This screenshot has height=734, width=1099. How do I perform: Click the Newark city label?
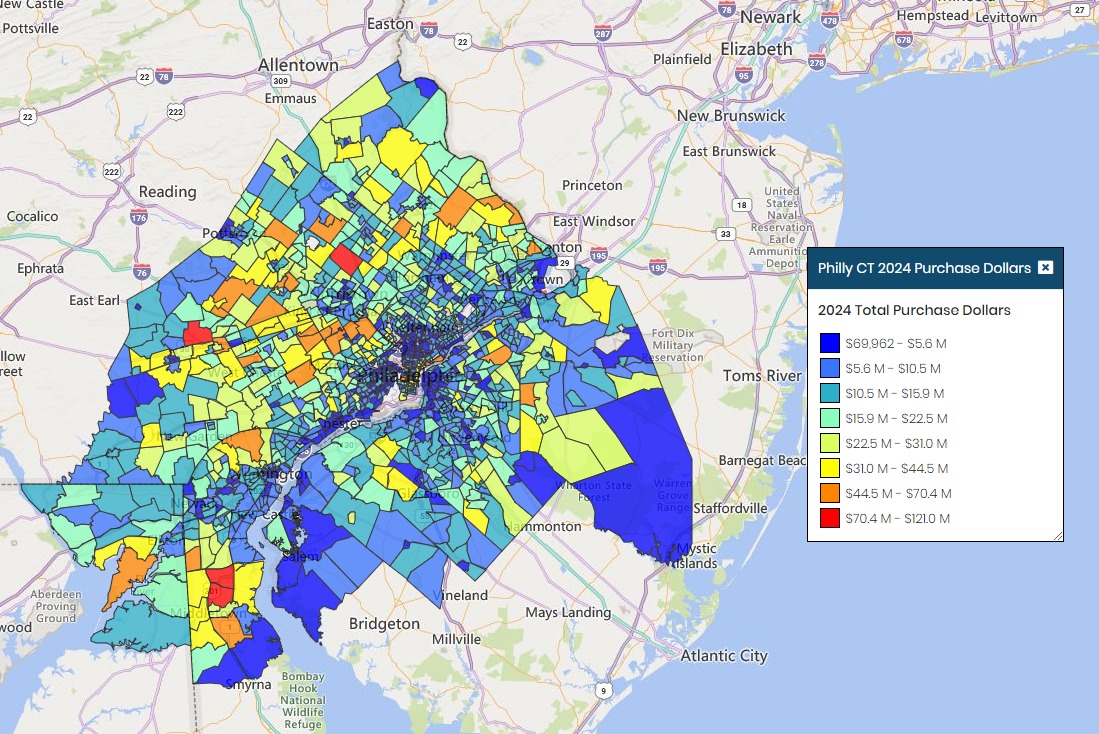coord(770,17)
